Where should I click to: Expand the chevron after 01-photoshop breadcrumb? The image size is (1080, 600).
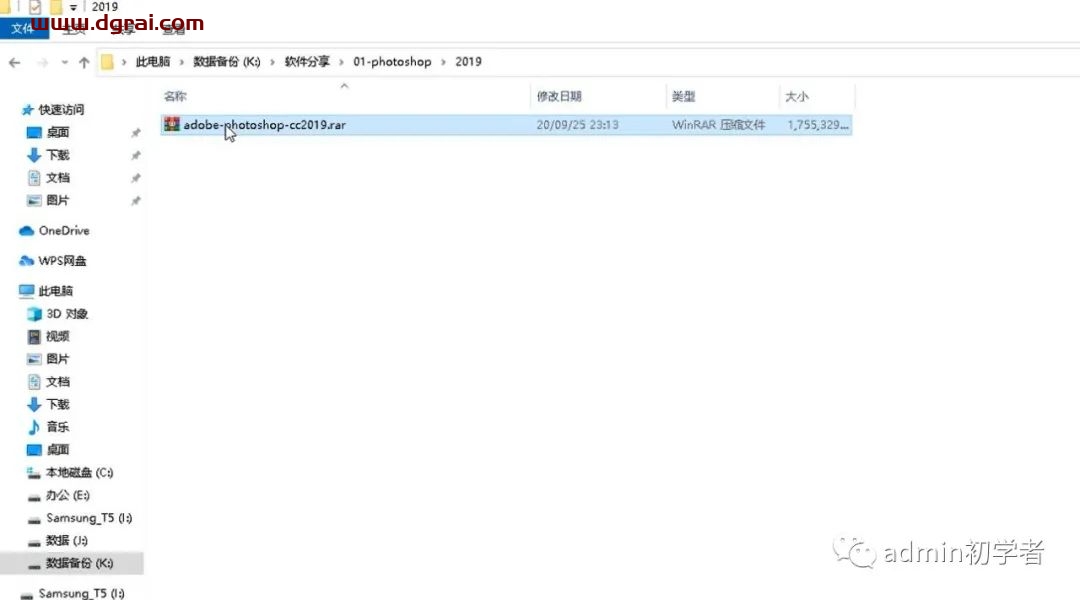coord(443,62)
